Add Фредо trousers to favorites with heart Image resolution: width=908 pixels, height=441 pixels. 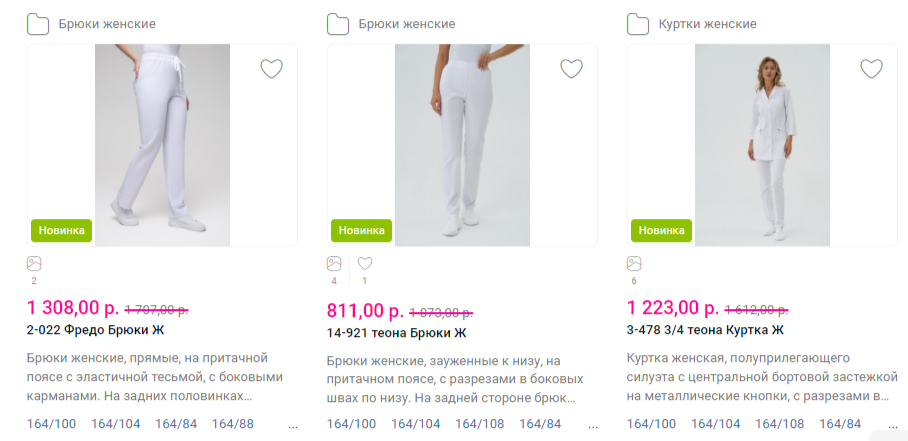coord(271,69)
